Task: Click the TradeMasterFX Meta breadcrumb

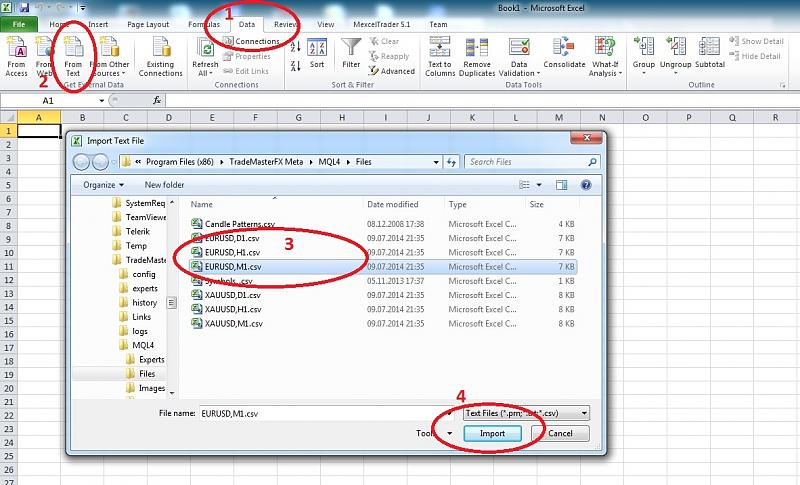Action: [x=266, y=162]
